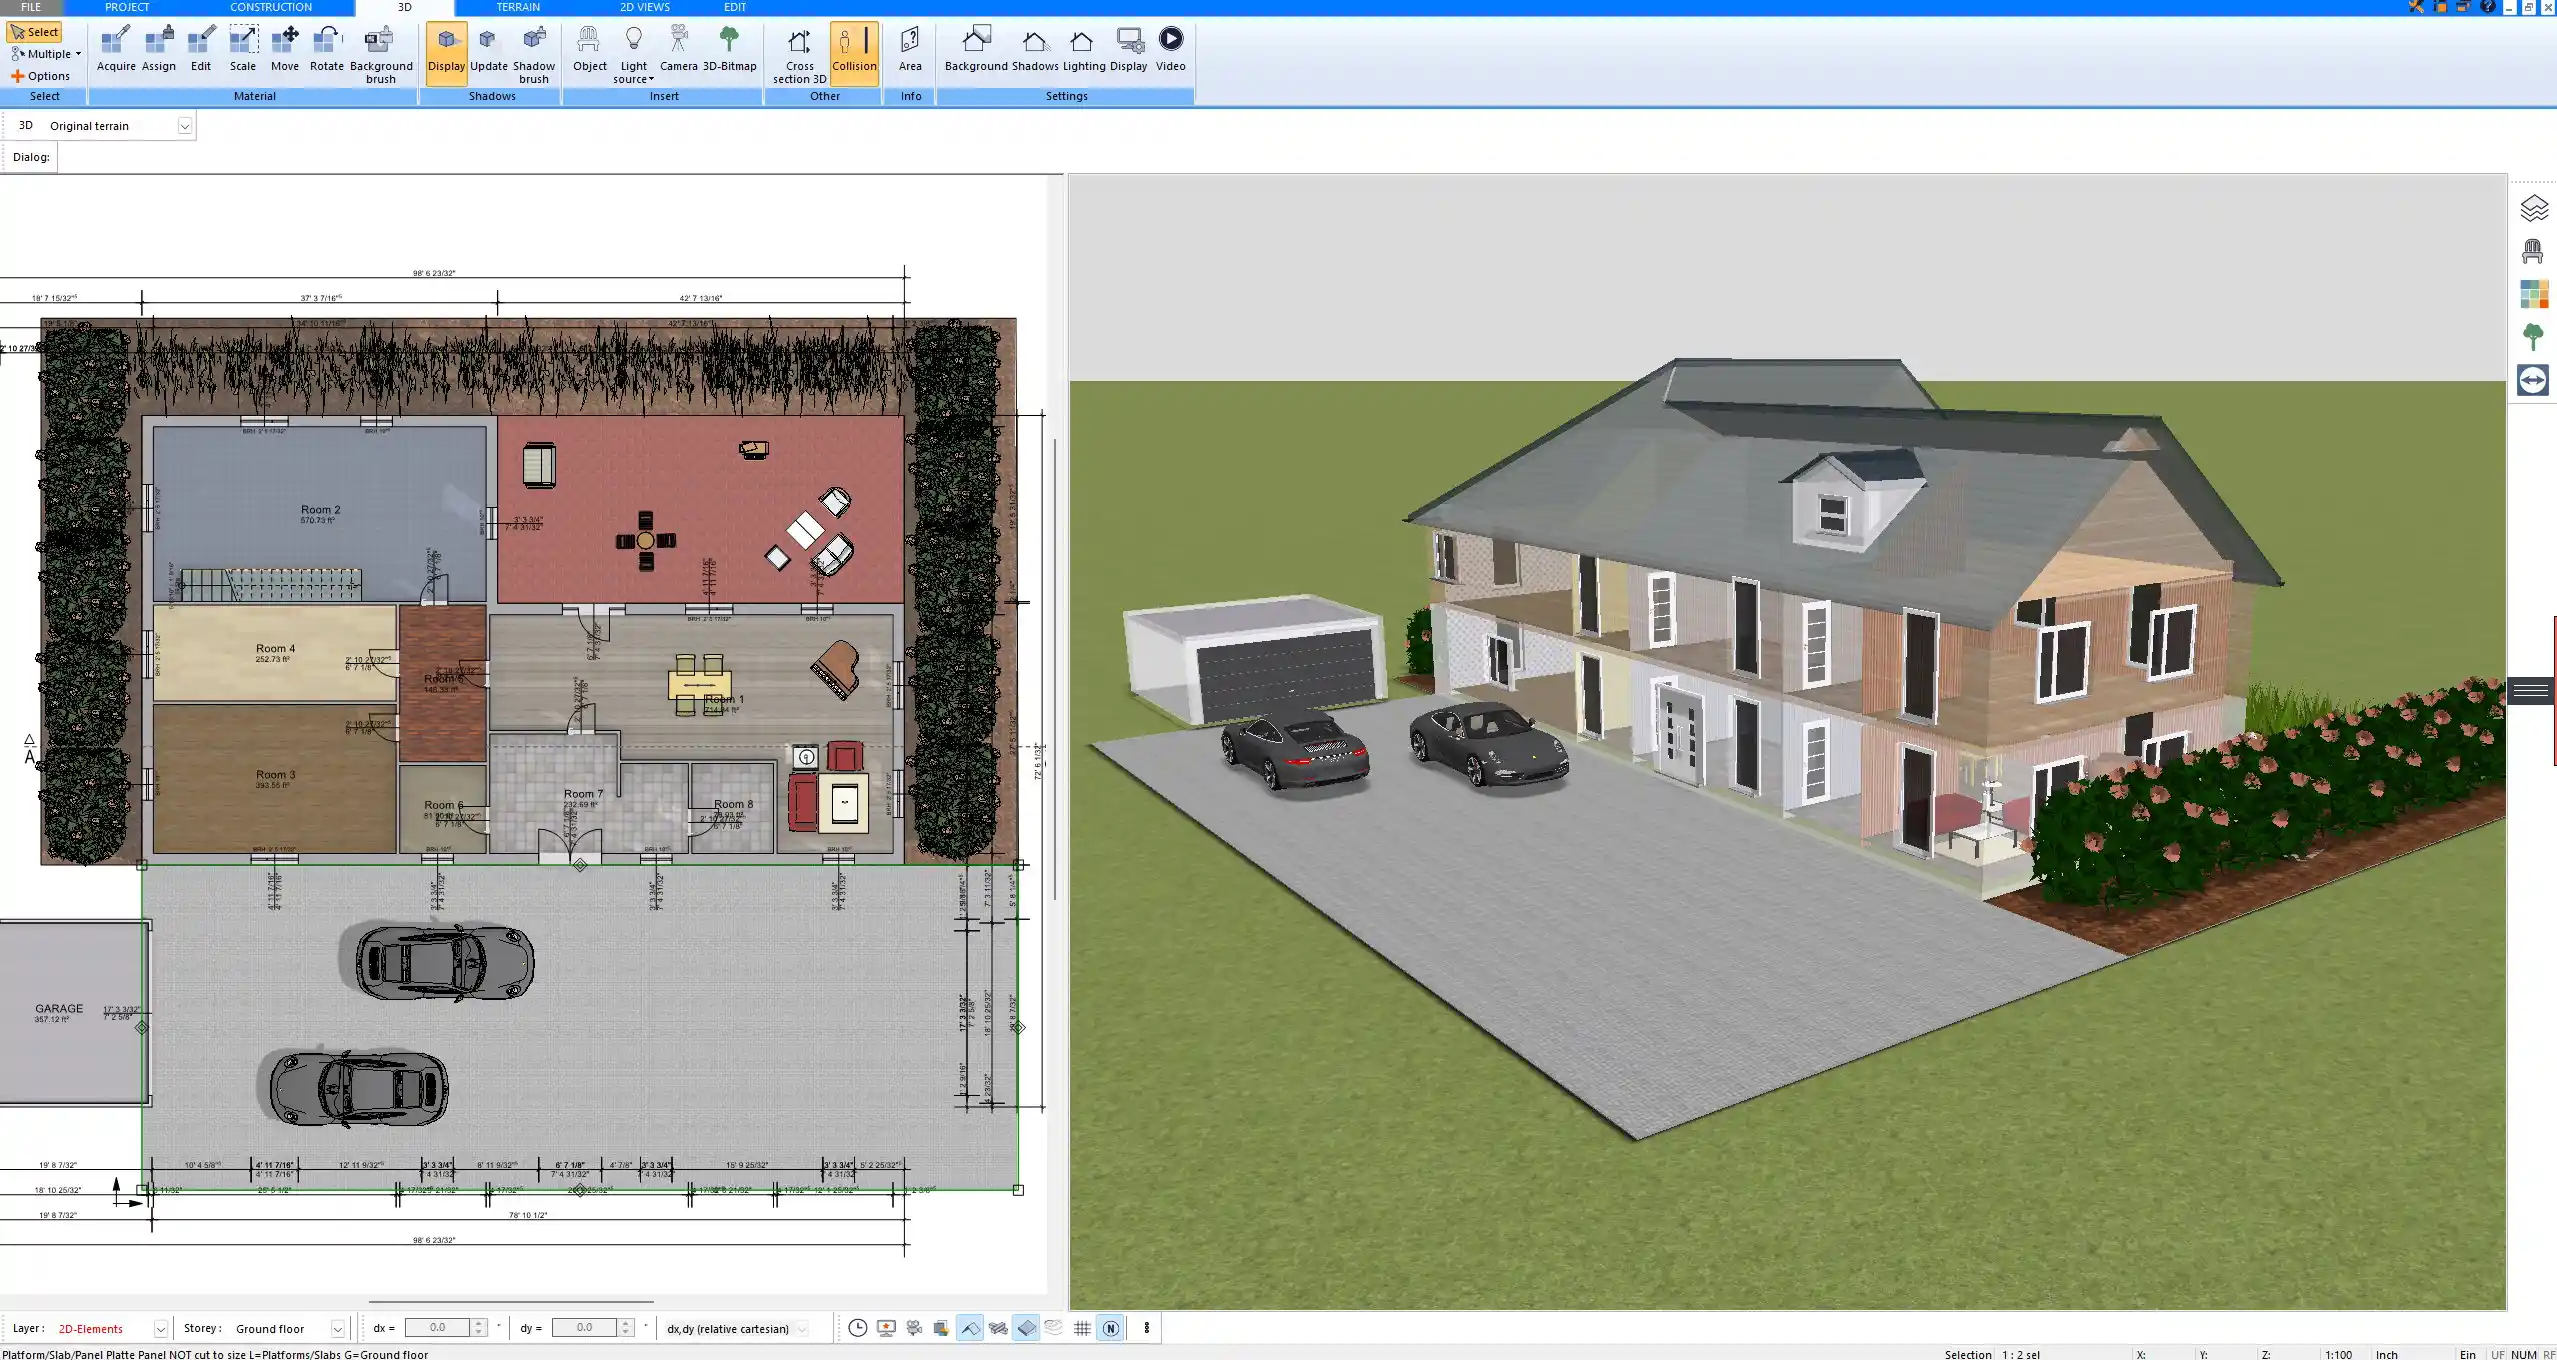Switch to the CONSTRUCTION tab

[271, 7]
